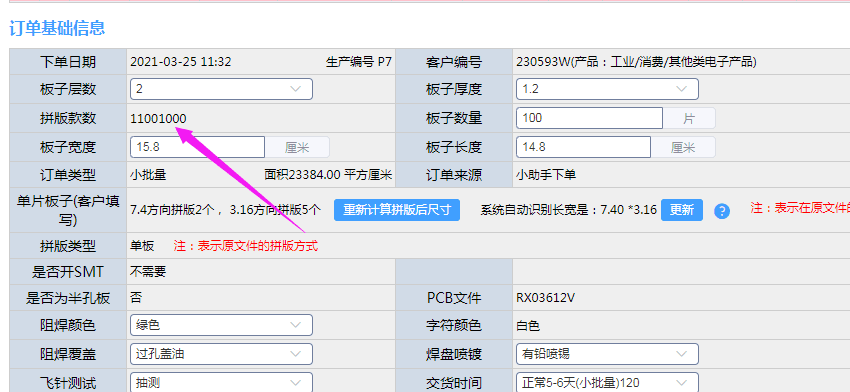Click the 是否开SMT label cell

point(68,271)
